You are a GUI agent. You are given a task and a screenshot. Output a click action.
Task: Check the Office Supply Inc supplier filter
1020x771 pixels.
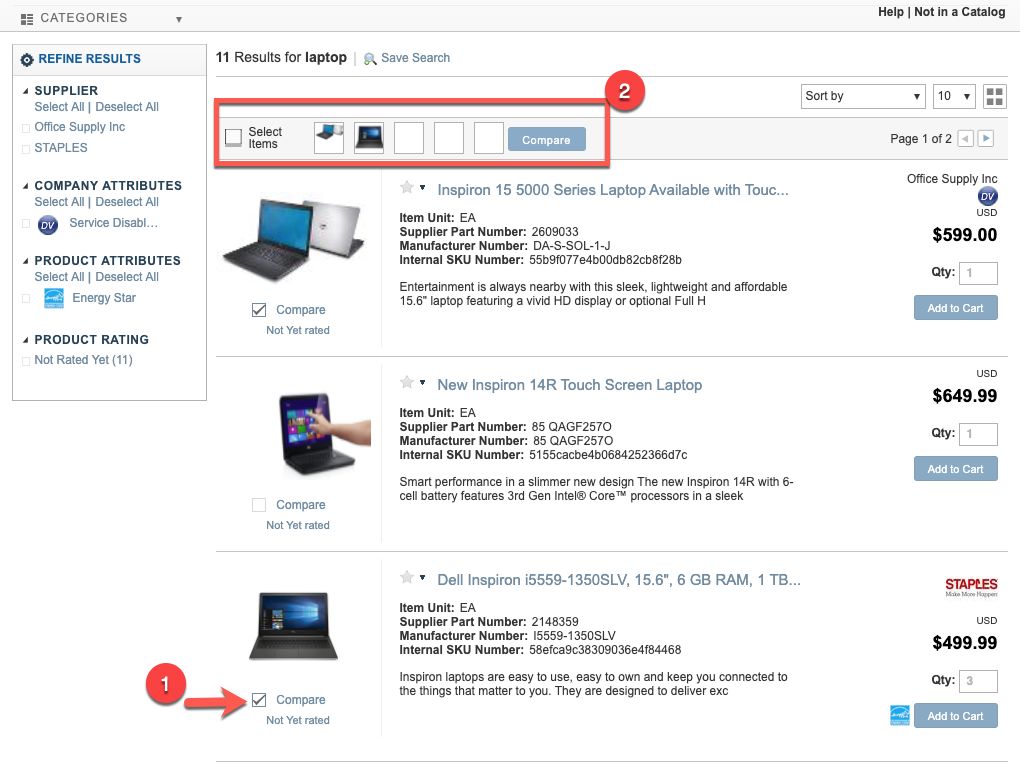[x=26, y=128]
